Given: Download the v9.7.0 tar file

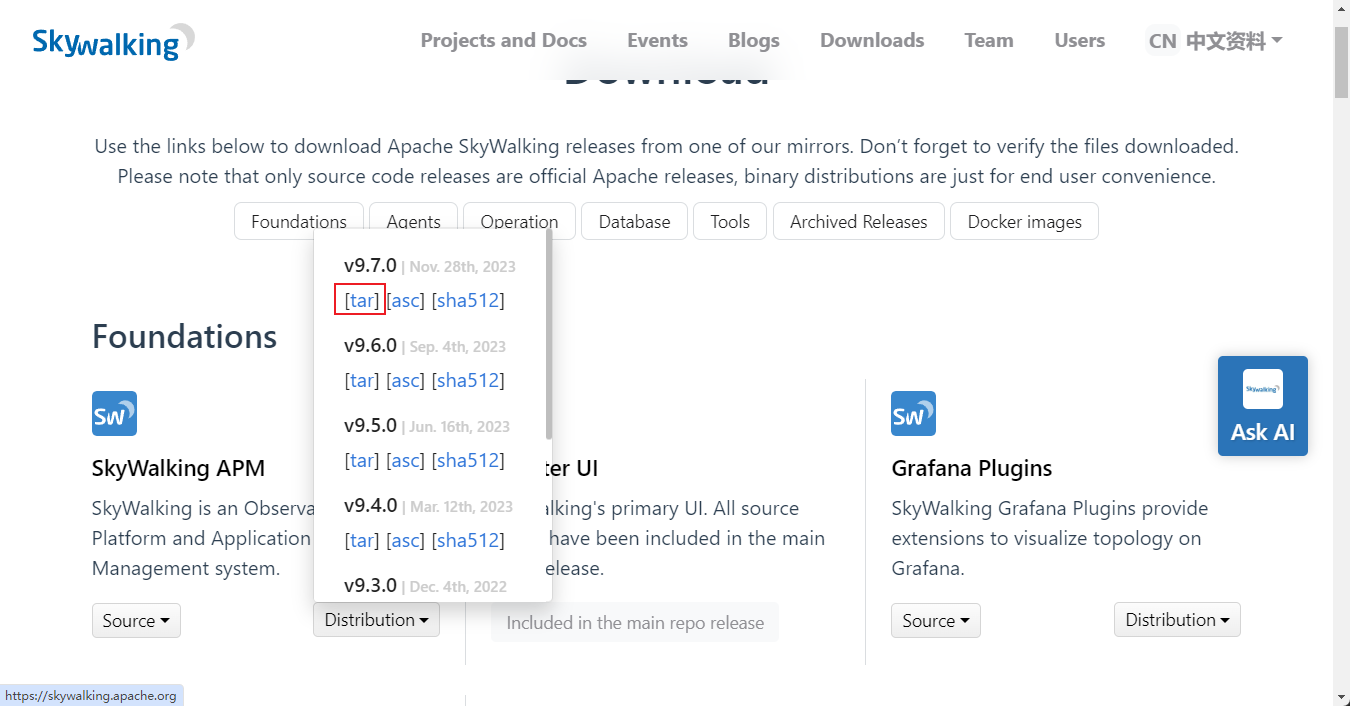Looking at the screenshot, I should pyautogui.click(x=361, y=300).
